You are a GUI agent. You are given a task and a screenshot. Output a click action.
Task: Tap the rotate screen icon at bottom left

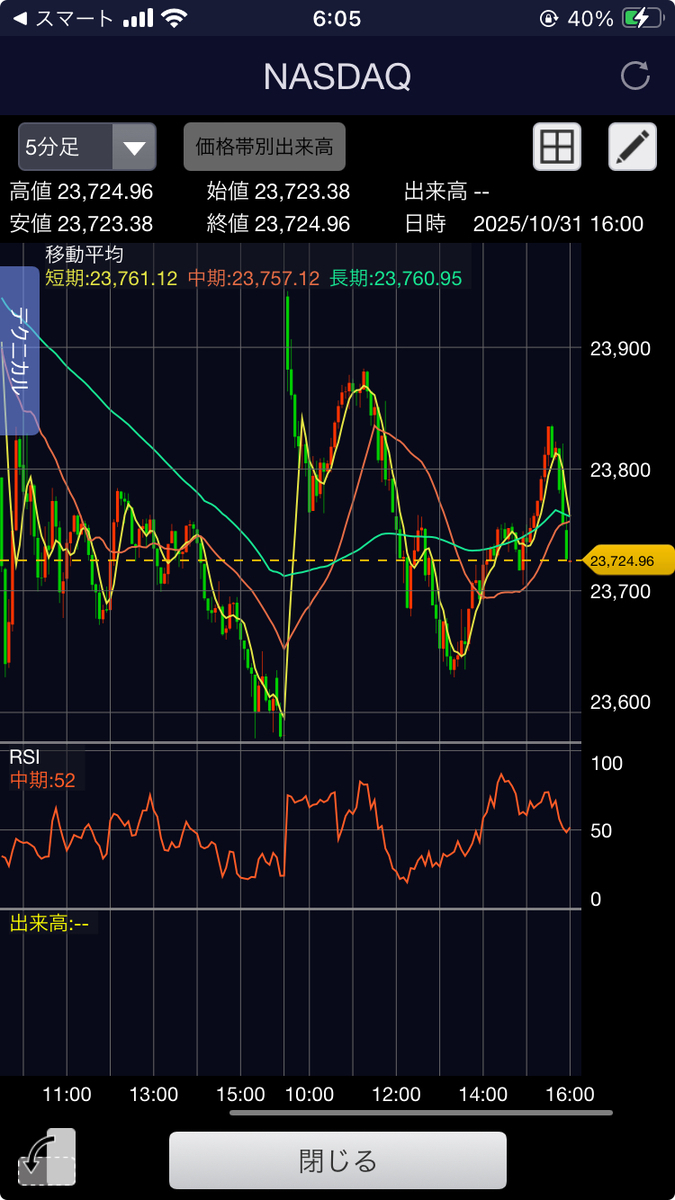(47, 1158)
